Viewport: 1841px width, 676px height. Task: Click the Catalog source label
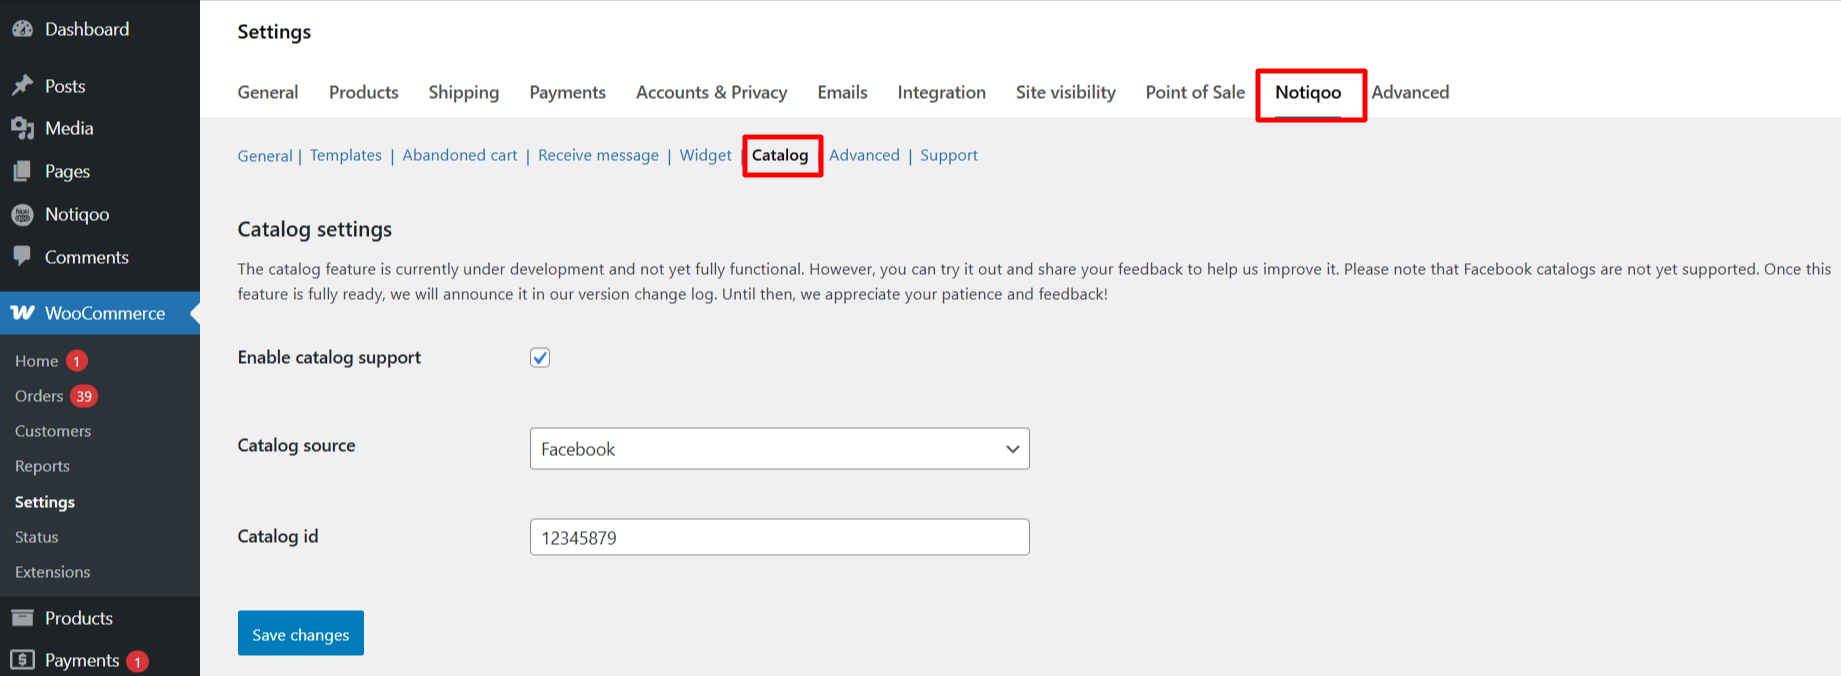296,445
